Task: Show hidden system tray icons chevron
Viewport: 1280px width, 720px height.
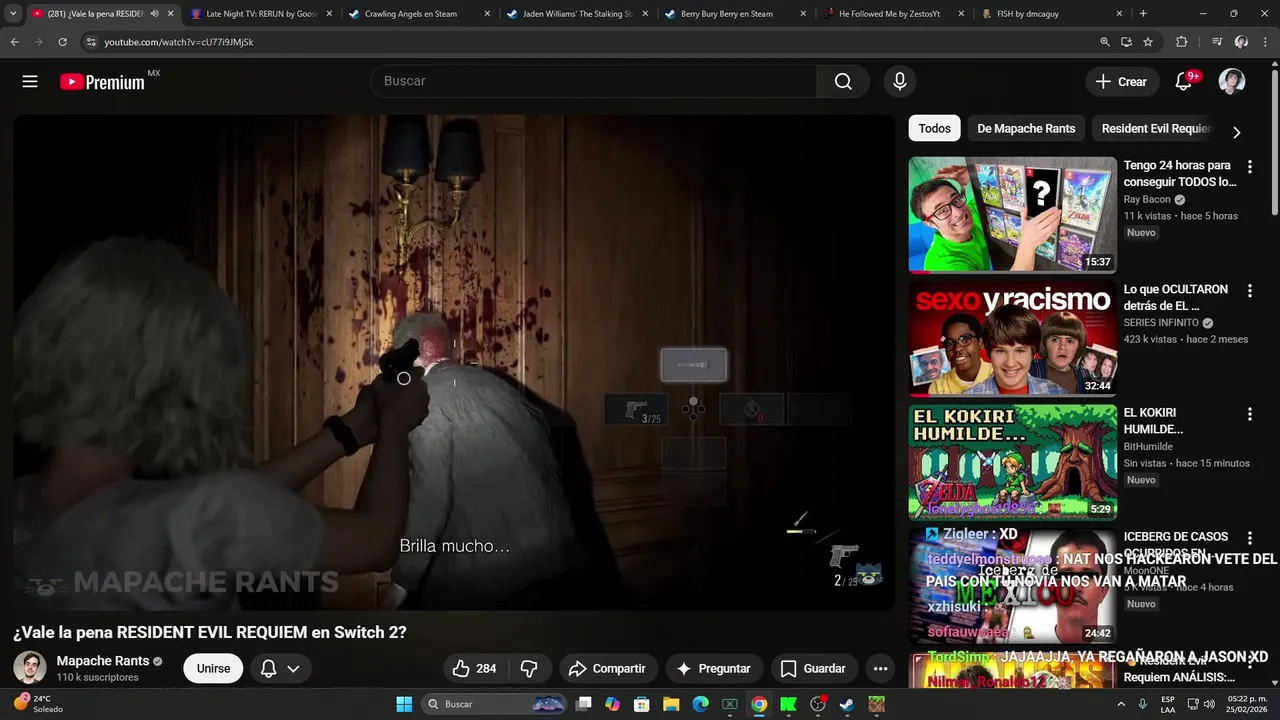Action: click(x=1120, y=704)
